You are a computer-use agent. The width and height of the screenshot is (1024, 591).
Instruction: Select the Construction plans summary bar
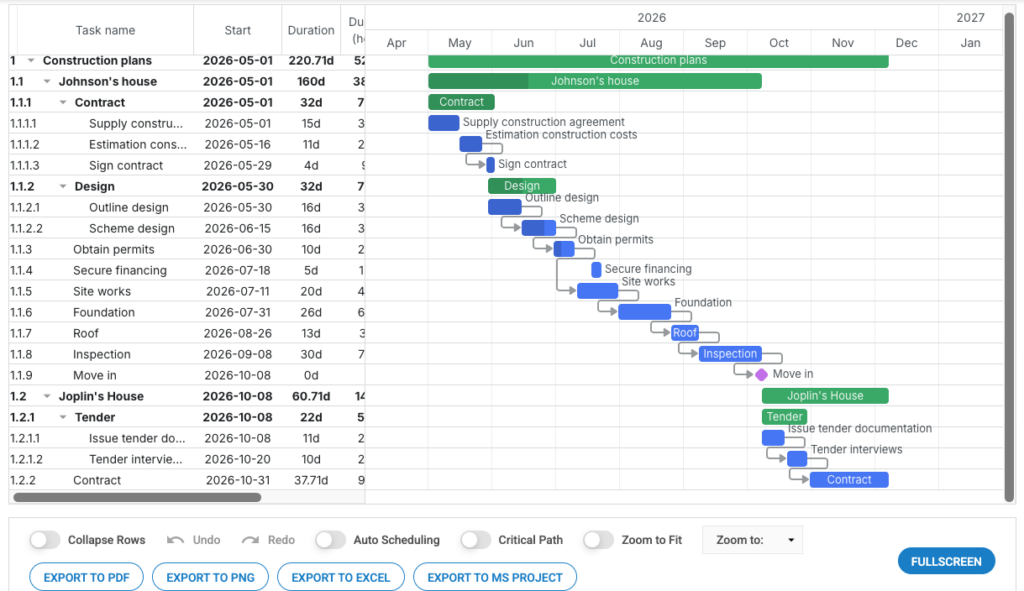coord(658,61)
